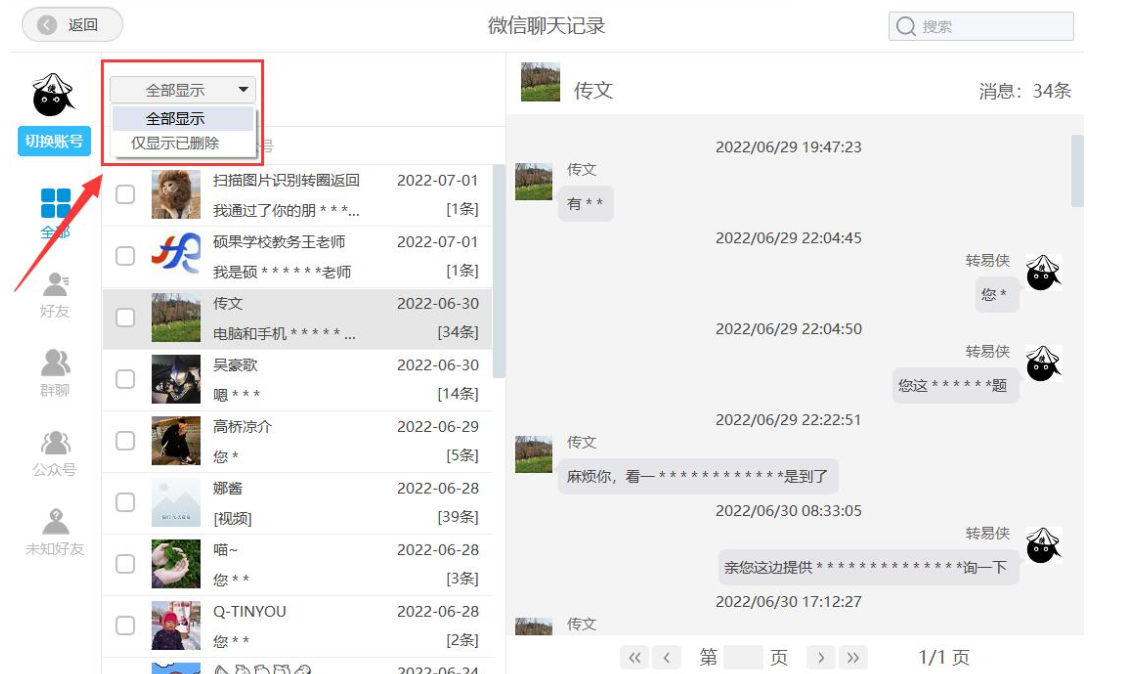Click the [视频] preview under 娜酱

point(232,518)
